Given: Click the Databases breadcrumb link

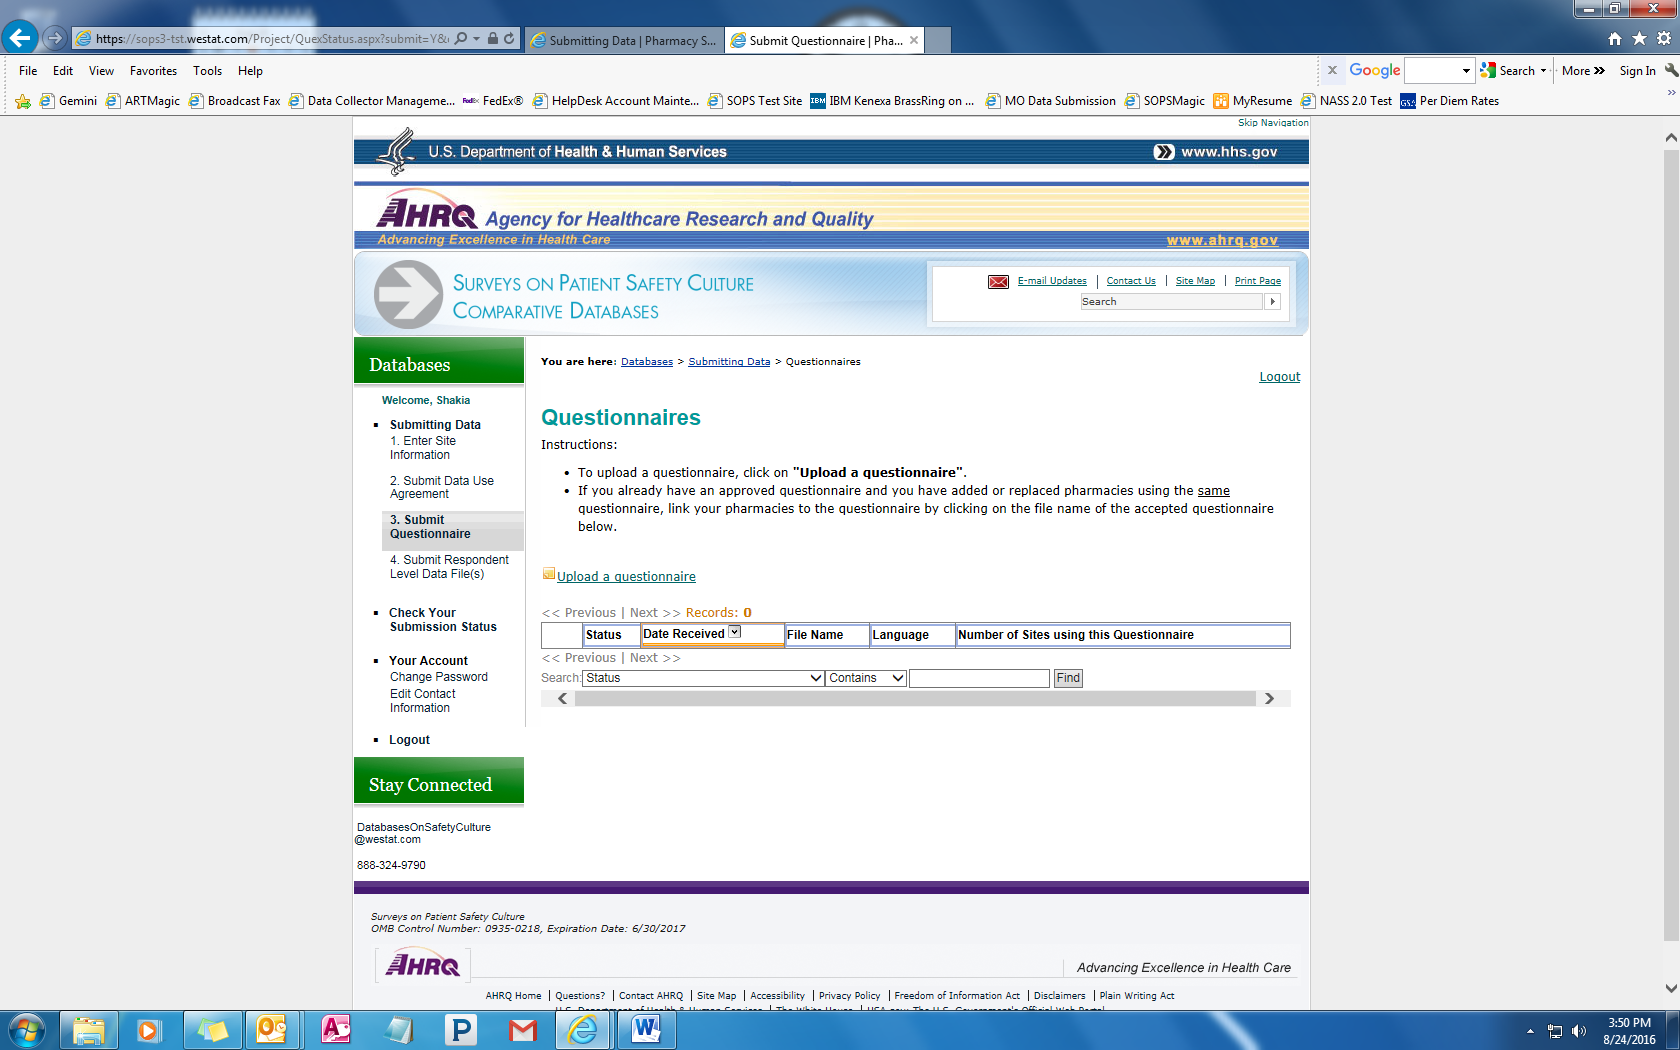Looking at the screenshot, I should pos(647,362).
